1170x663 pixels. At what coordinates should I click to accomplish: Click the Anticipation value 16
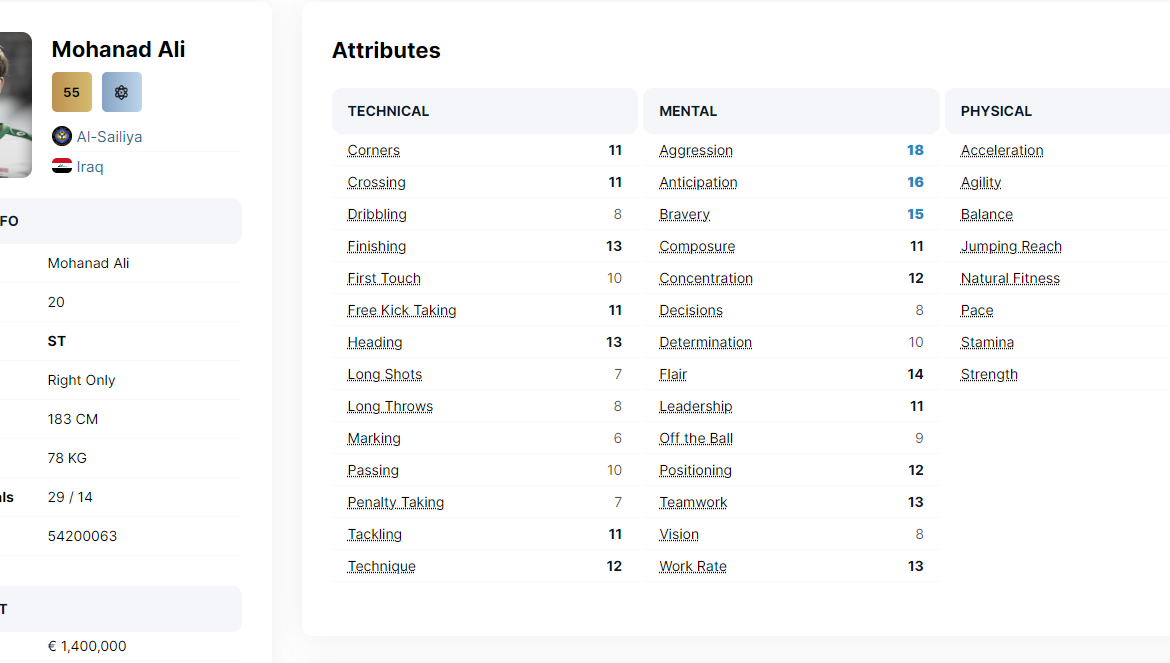(915, 182)
